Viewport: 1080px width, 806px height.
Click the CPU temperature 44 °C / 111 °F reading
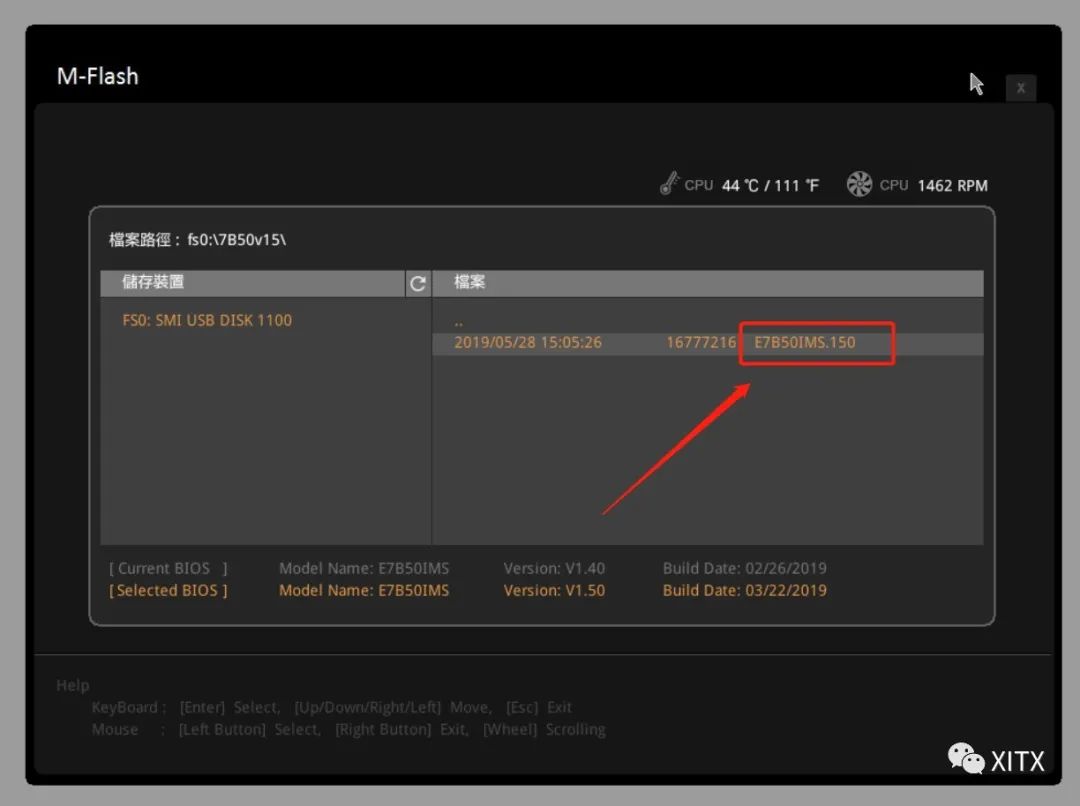770,185
